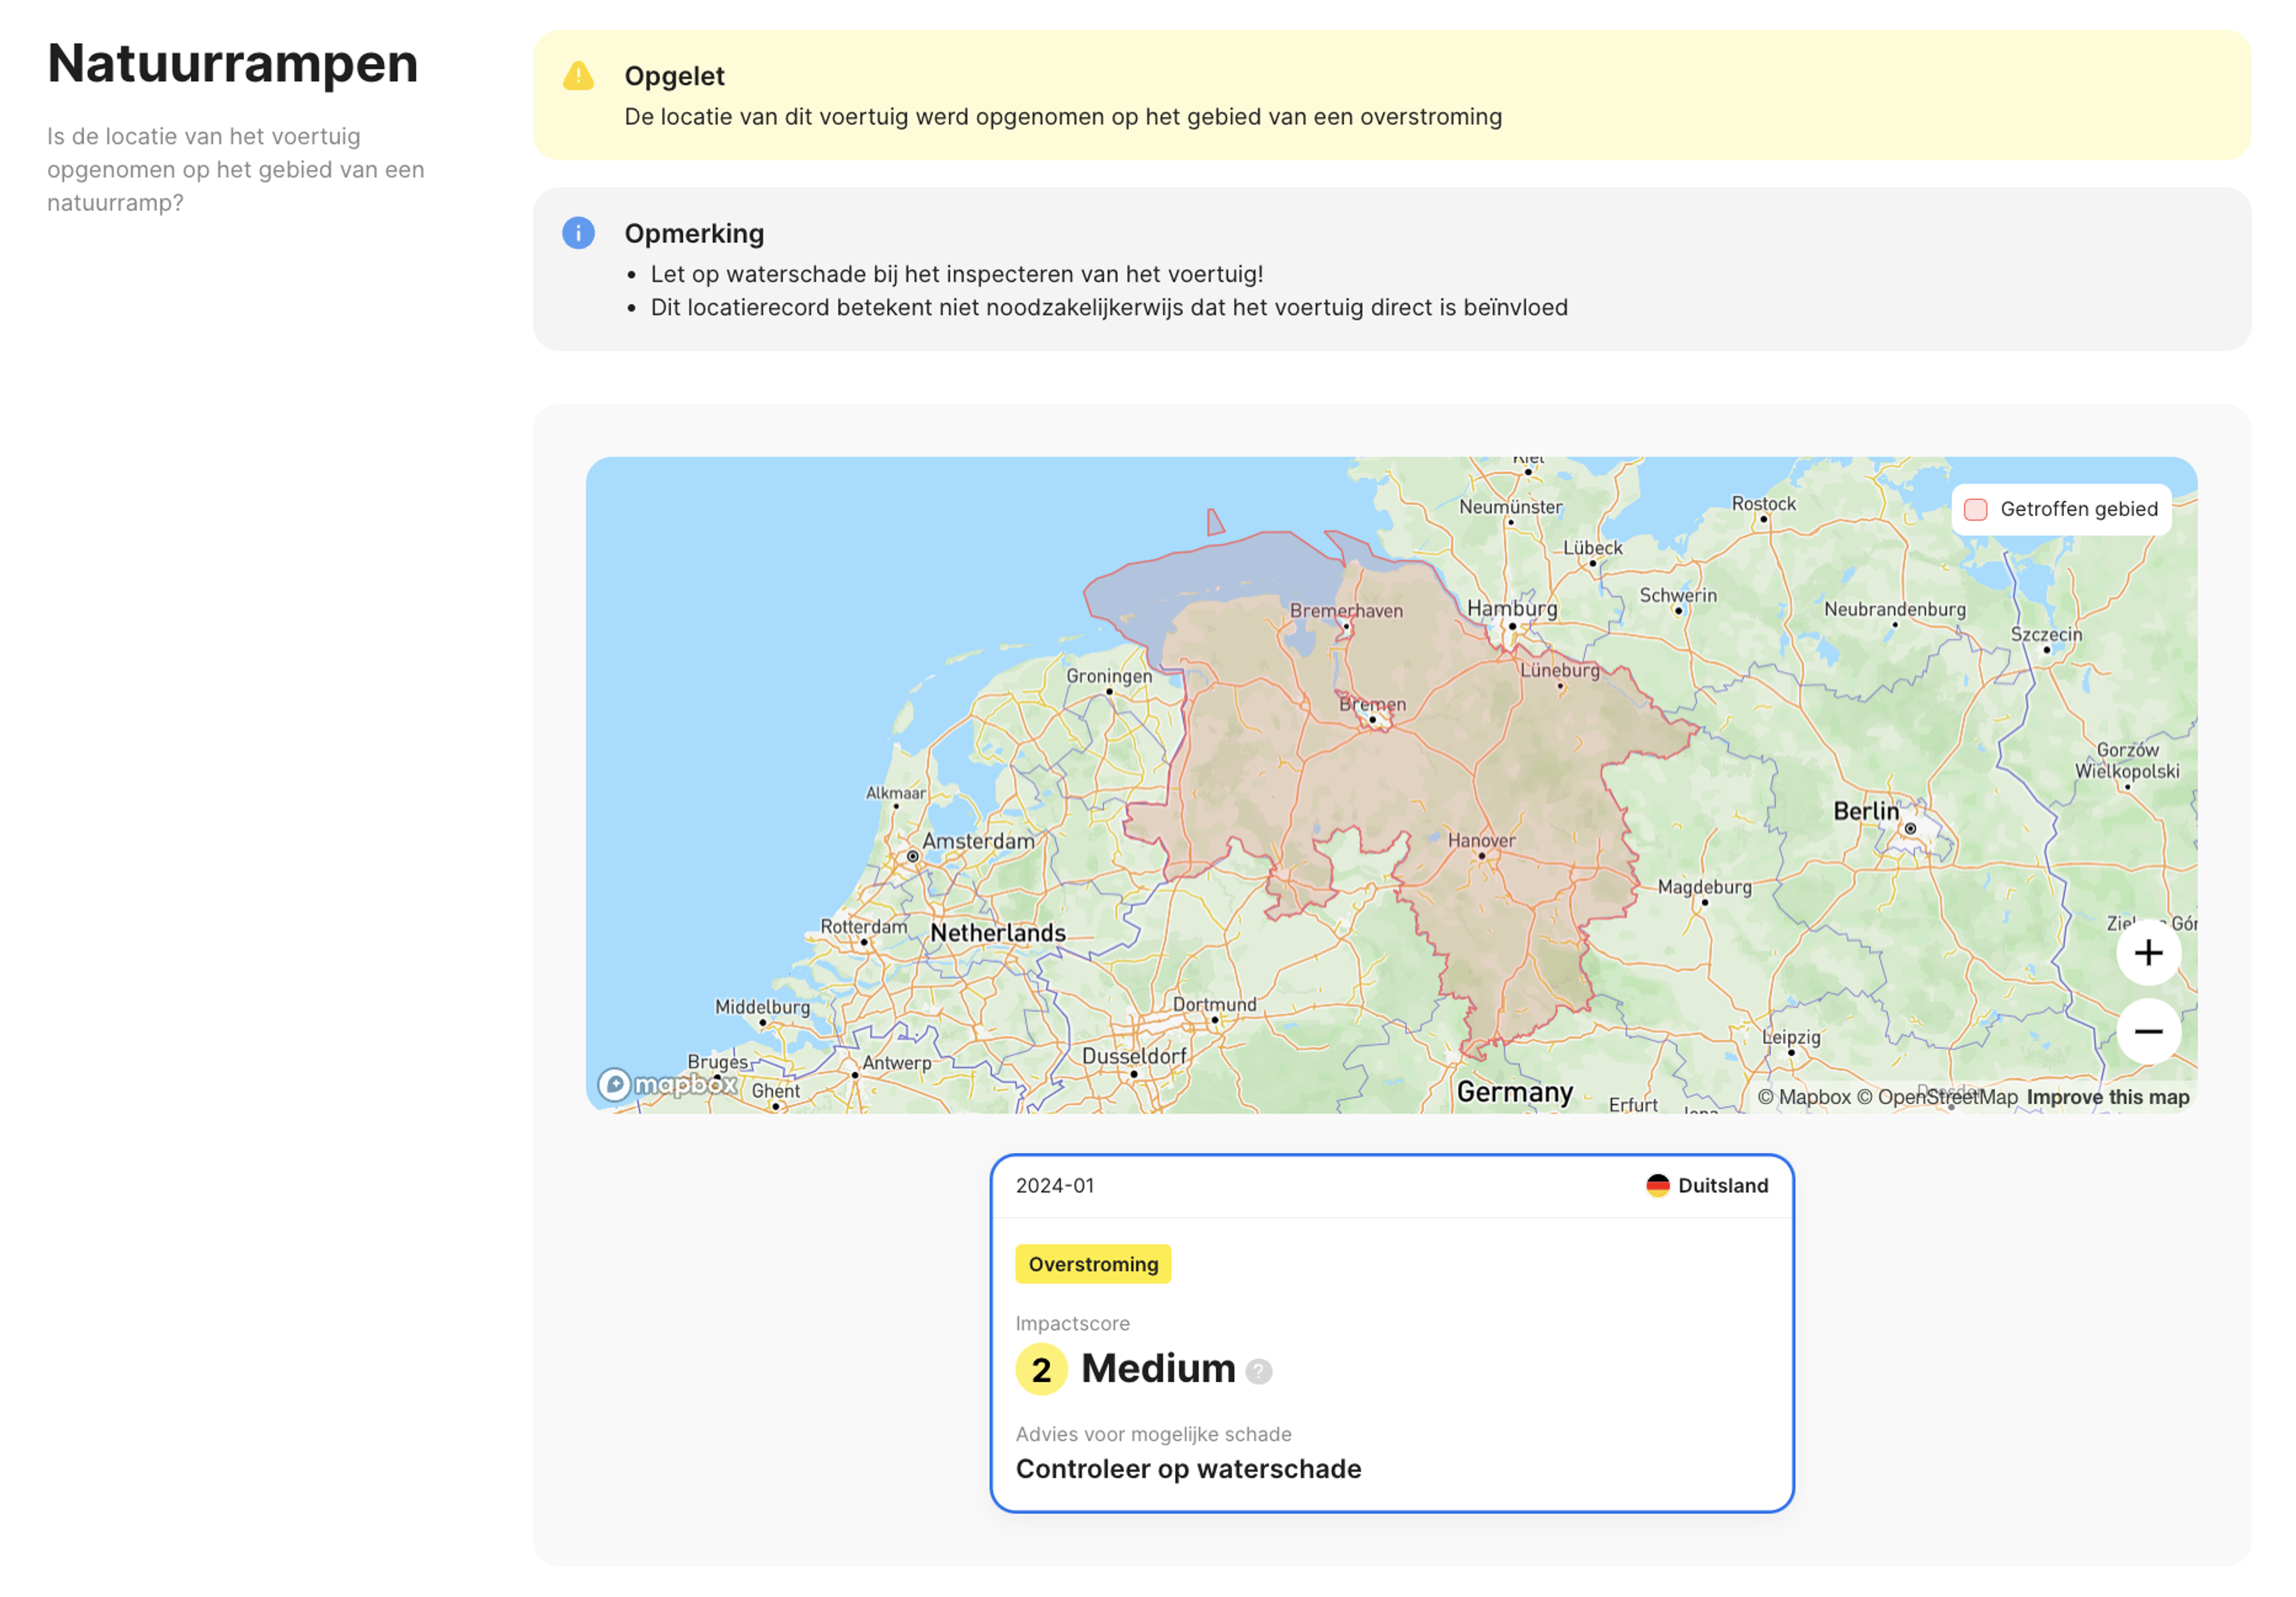Image resolution: width=2296 pixels, height=1597 pixels.
Task: Click Antwerp on the map
Action: pos(896,1062)
